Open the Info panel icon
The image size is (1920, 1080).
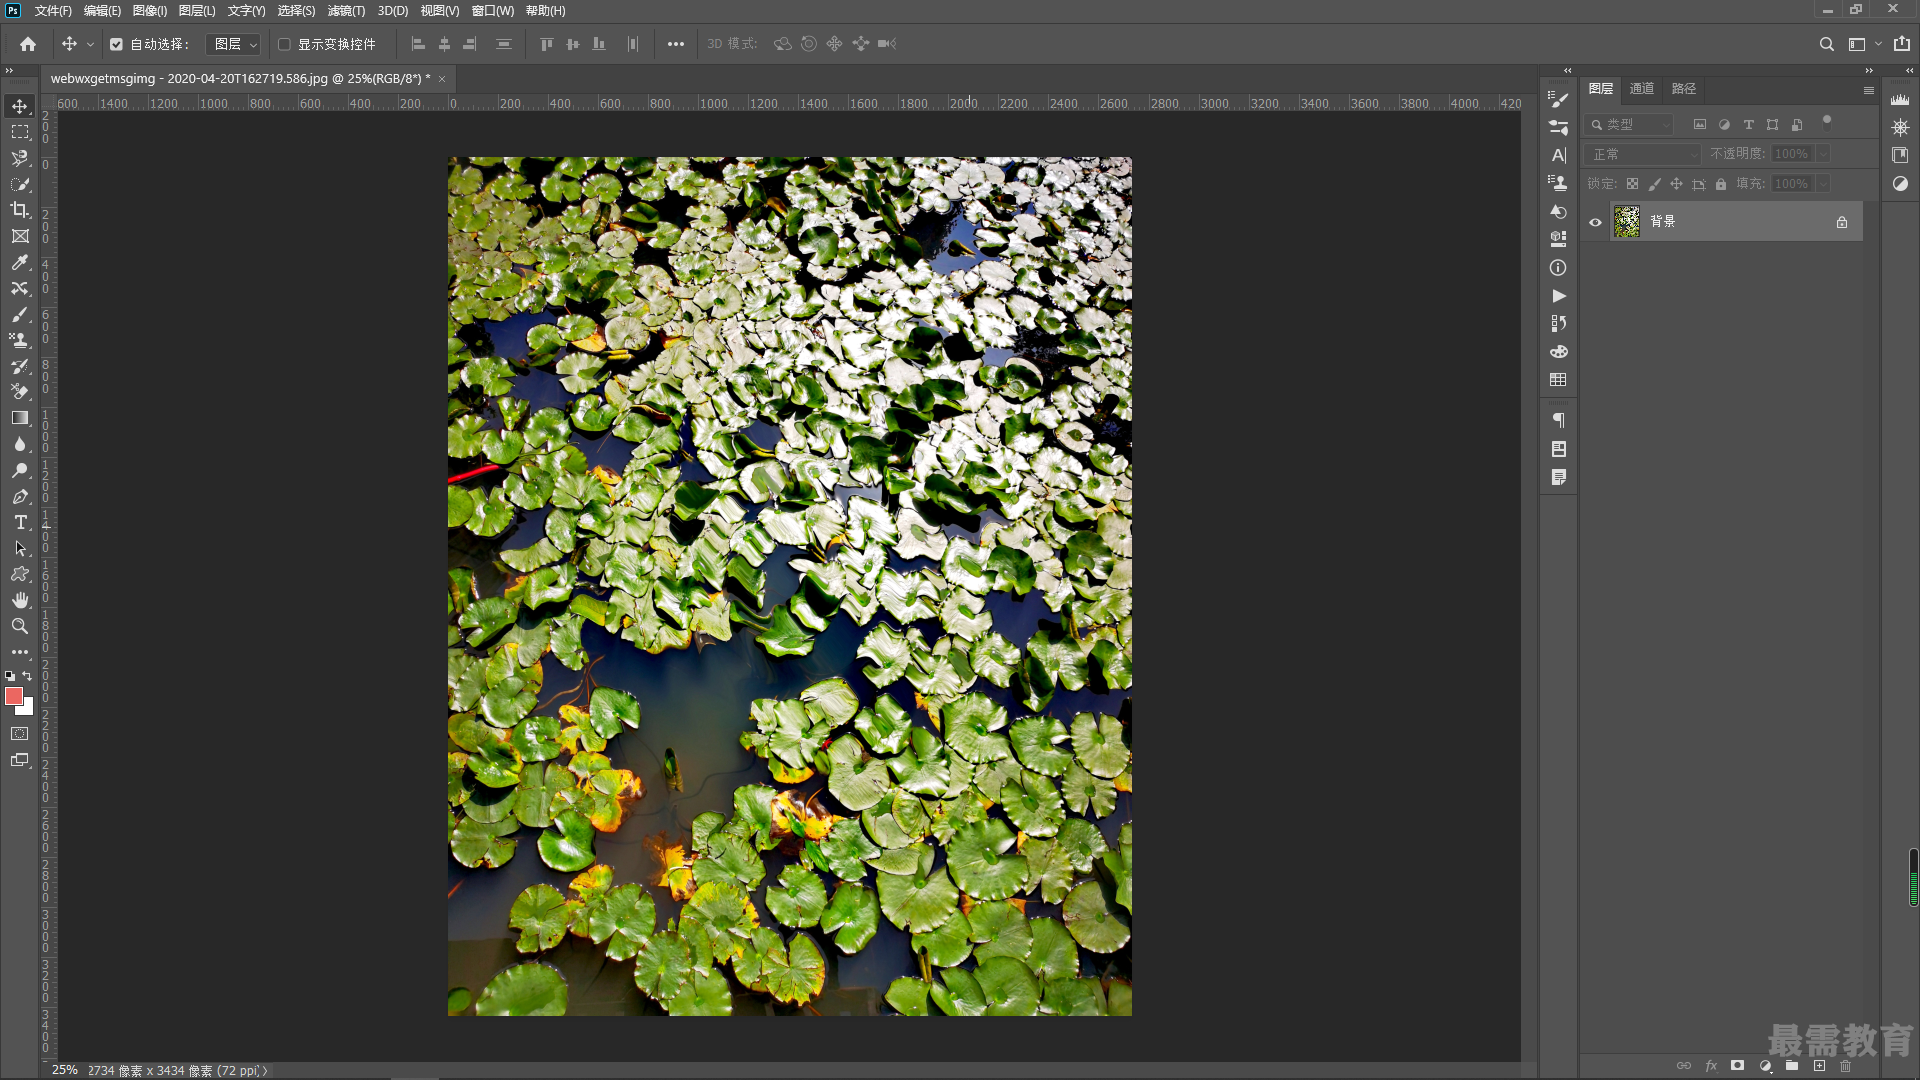click(x=1558, y=268)
